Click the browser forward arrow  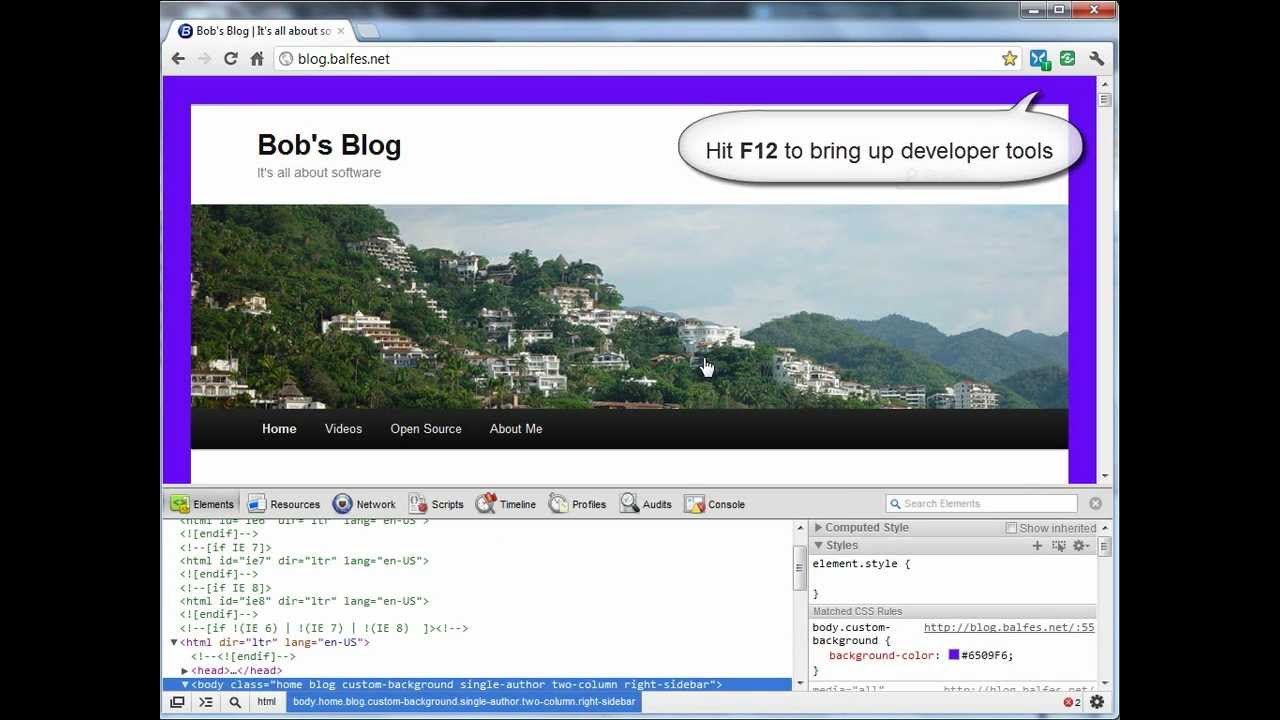[204, 59]
